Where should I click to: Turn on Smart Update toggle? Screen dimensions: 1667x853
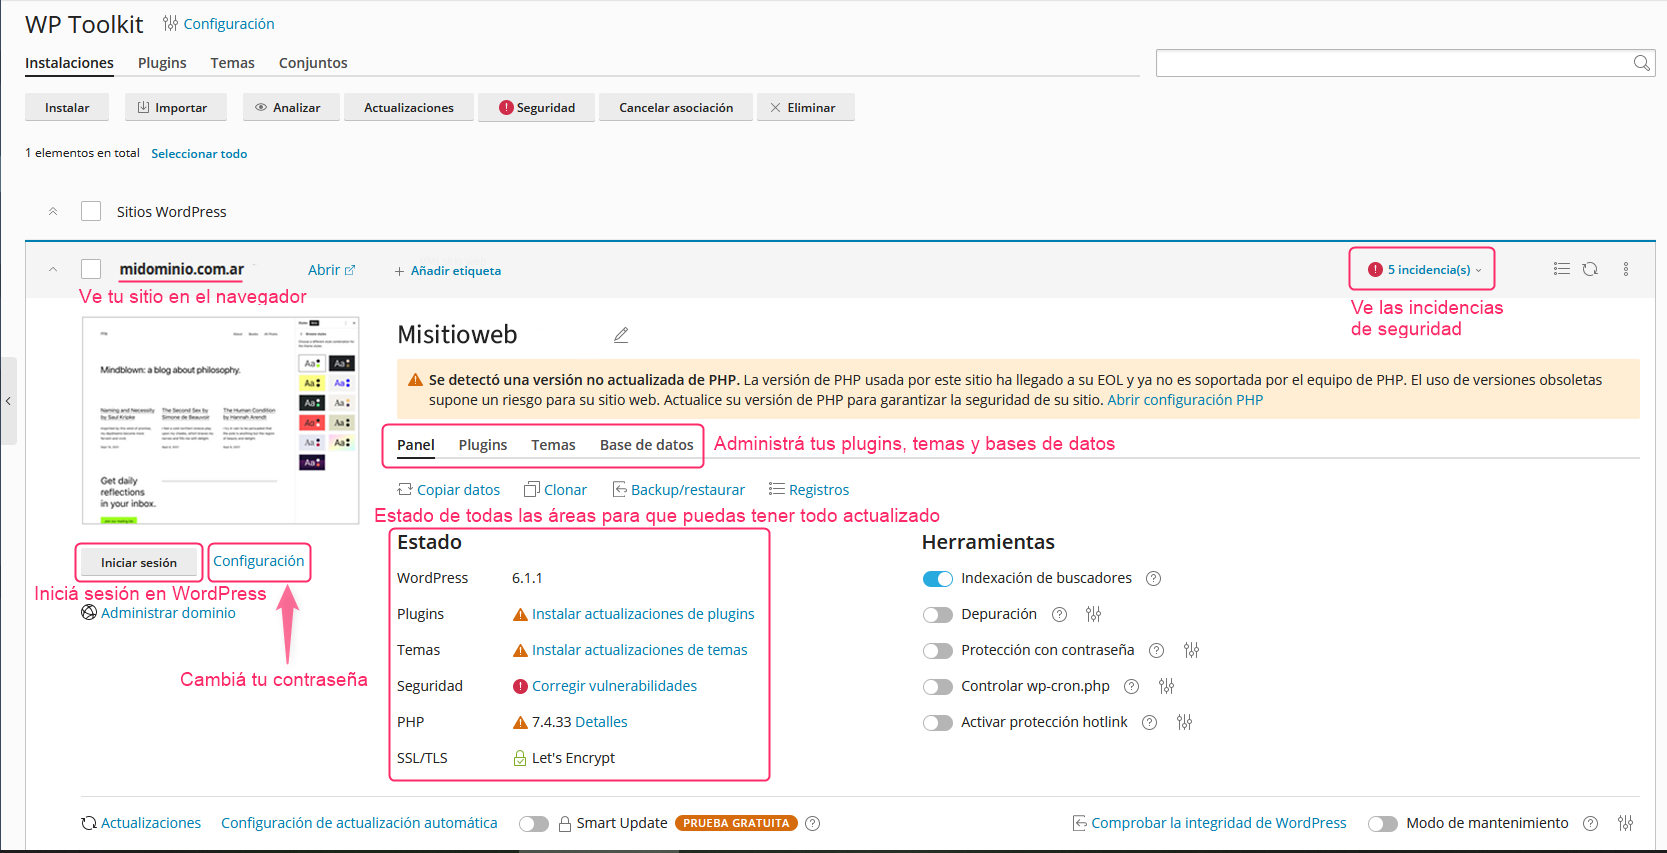click(534, 824)
